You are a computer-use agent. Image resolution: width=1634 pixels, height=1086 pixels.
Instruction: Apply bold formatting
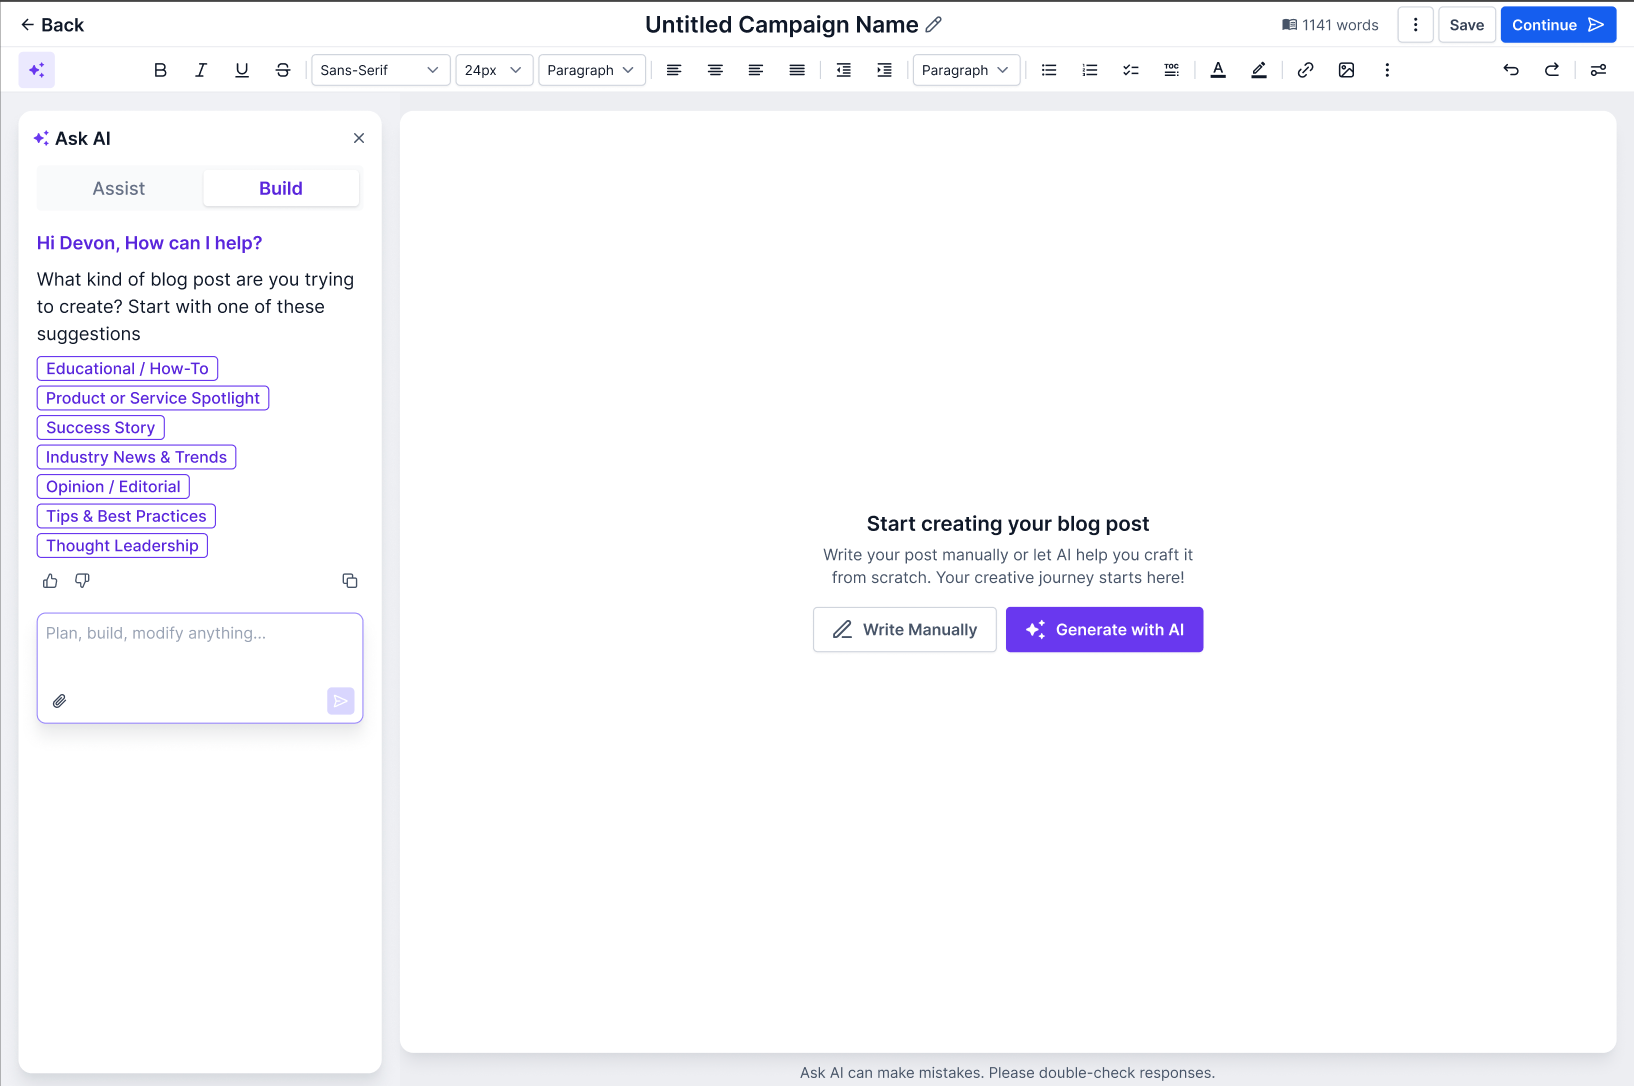point(160,70)
